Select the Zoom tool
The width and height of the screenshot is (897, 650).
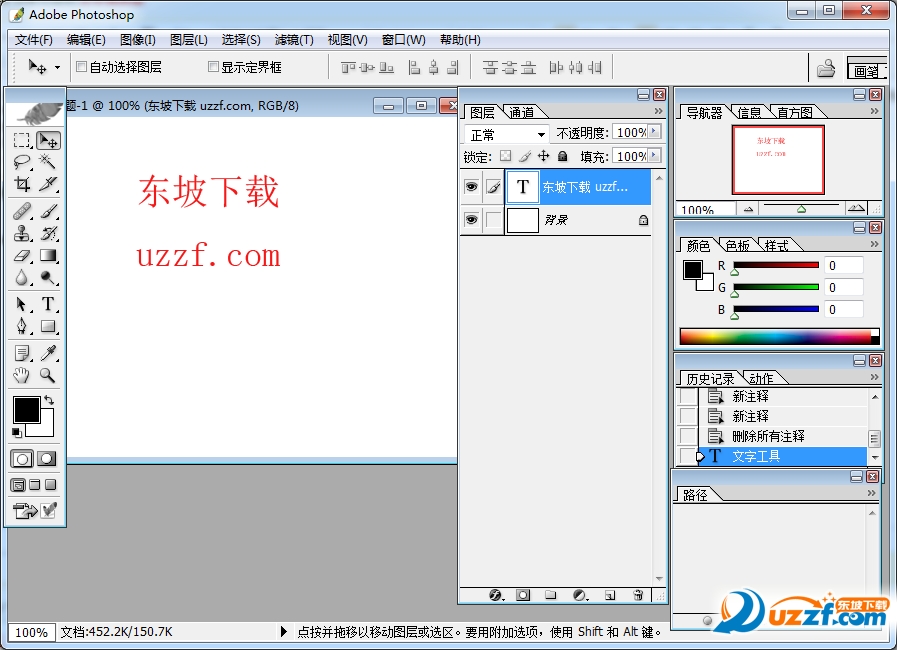coord(49,375)
